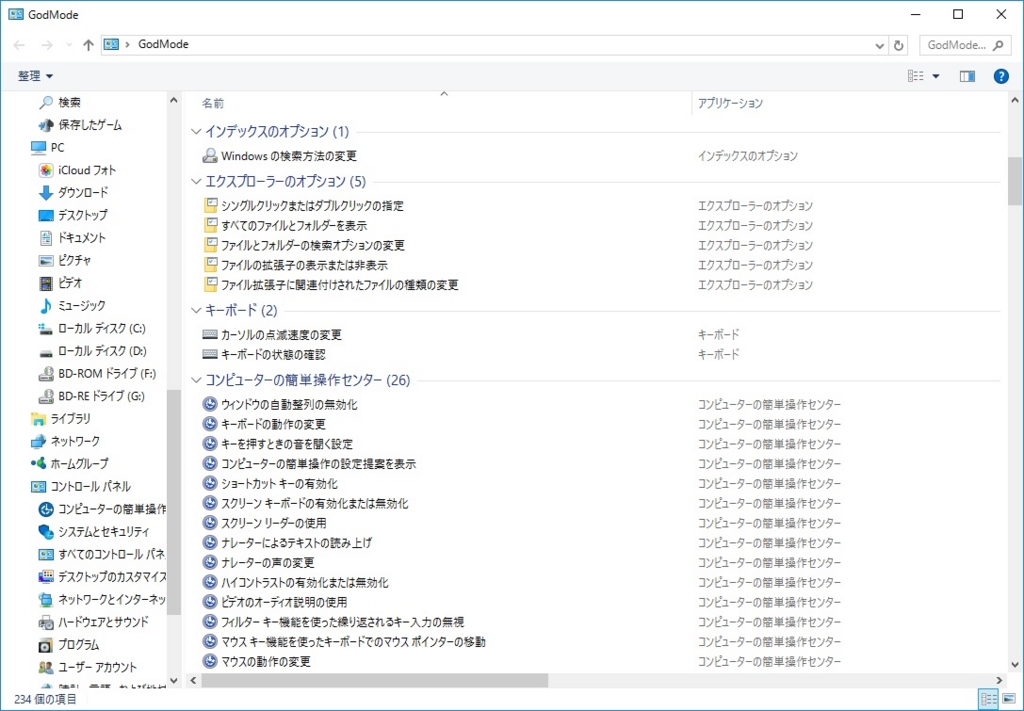Collapse インデックスのオプション group

196,131
